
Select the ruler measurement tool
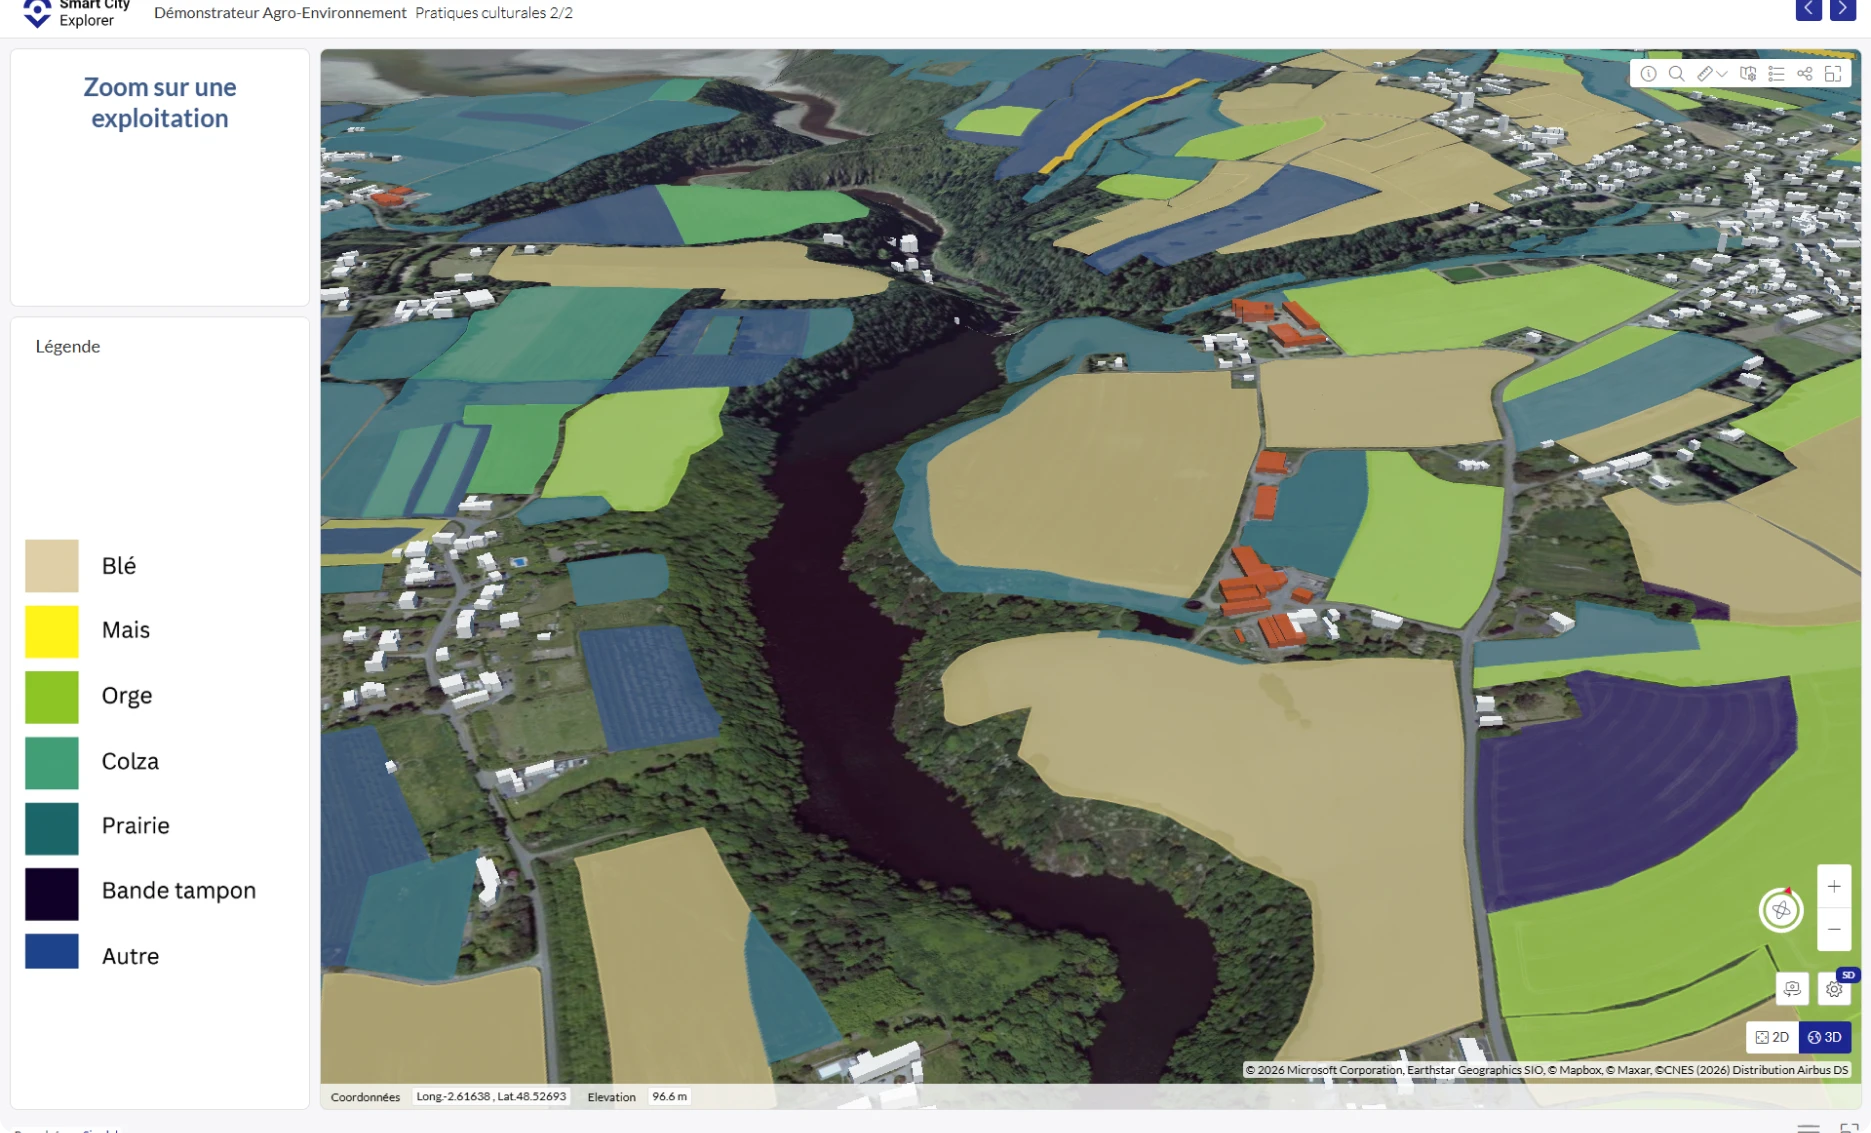tap(1705, 74)
